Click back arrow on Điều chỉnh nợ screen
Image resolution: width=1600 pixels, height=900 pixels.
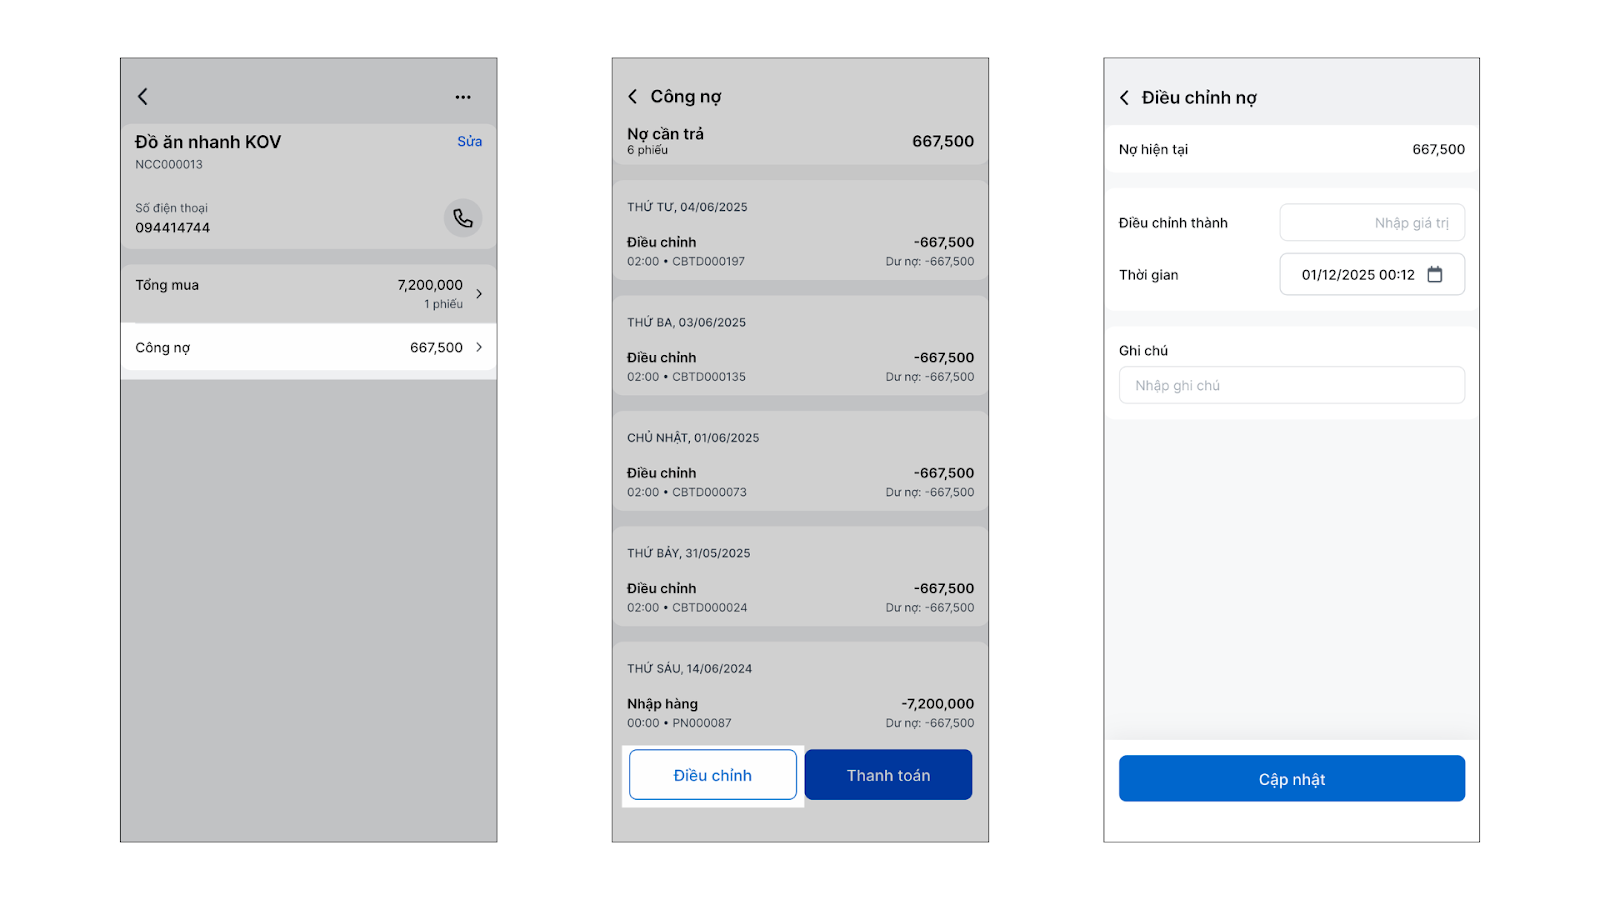pyautogui.click(x=1124, y=98)
